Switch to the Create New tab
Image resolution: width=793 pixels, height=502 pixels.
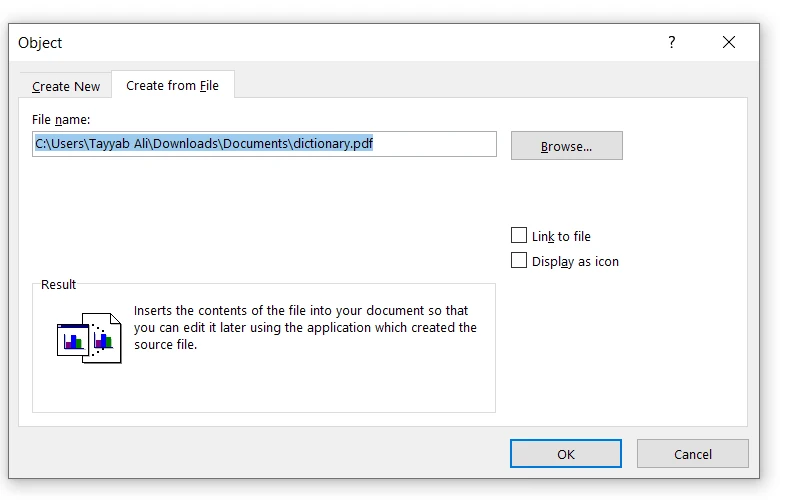[x=66, y=87]
